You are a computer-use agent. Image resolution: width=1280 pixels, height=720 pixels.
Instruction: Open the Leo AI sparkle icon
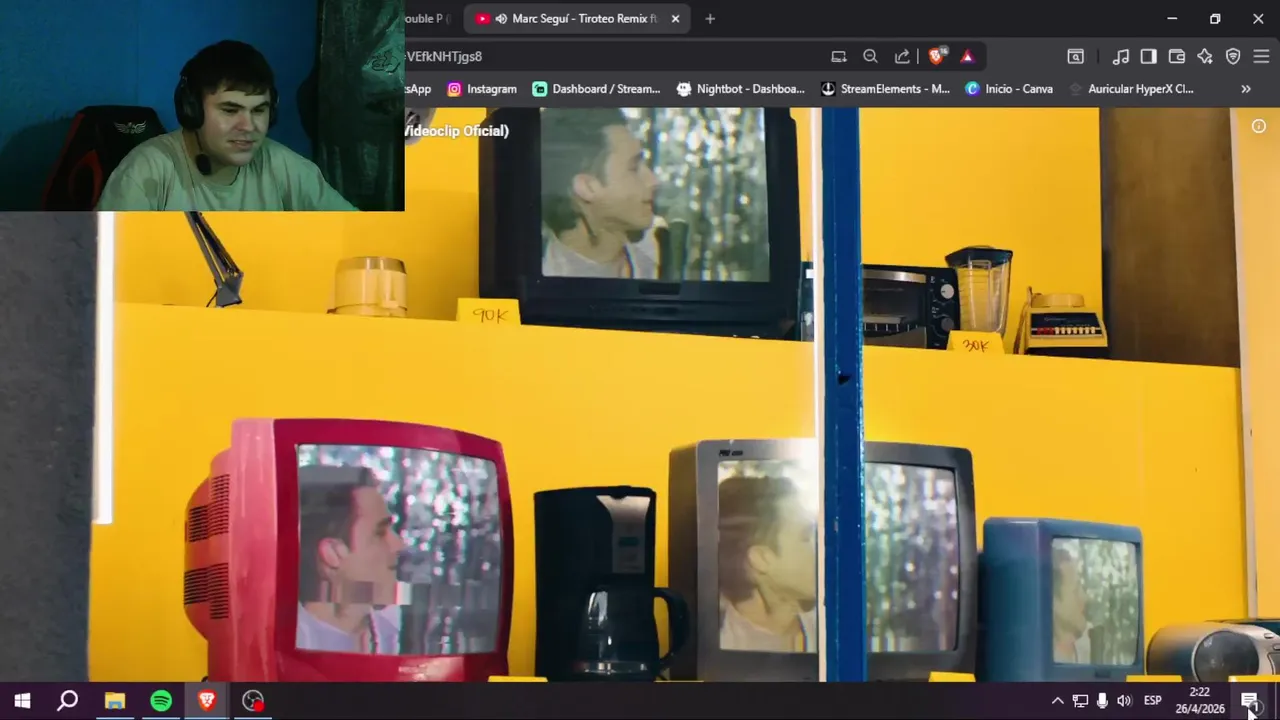point(1205,57)
